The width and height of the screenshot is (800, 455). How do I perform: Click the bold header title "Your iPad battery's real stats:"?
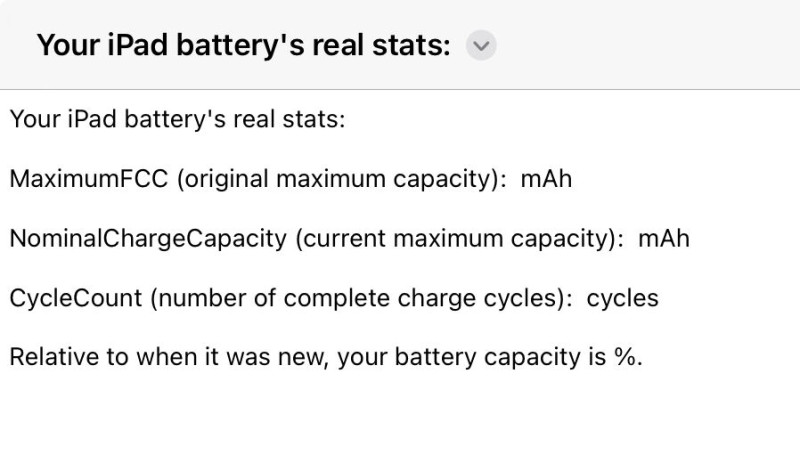tap(244, 45)
